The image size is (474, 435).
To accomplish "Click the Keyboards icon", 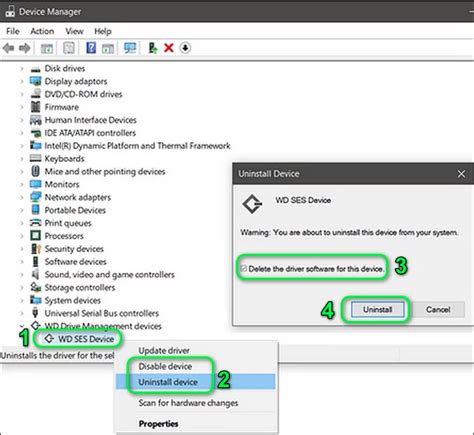I will (35, 158).
